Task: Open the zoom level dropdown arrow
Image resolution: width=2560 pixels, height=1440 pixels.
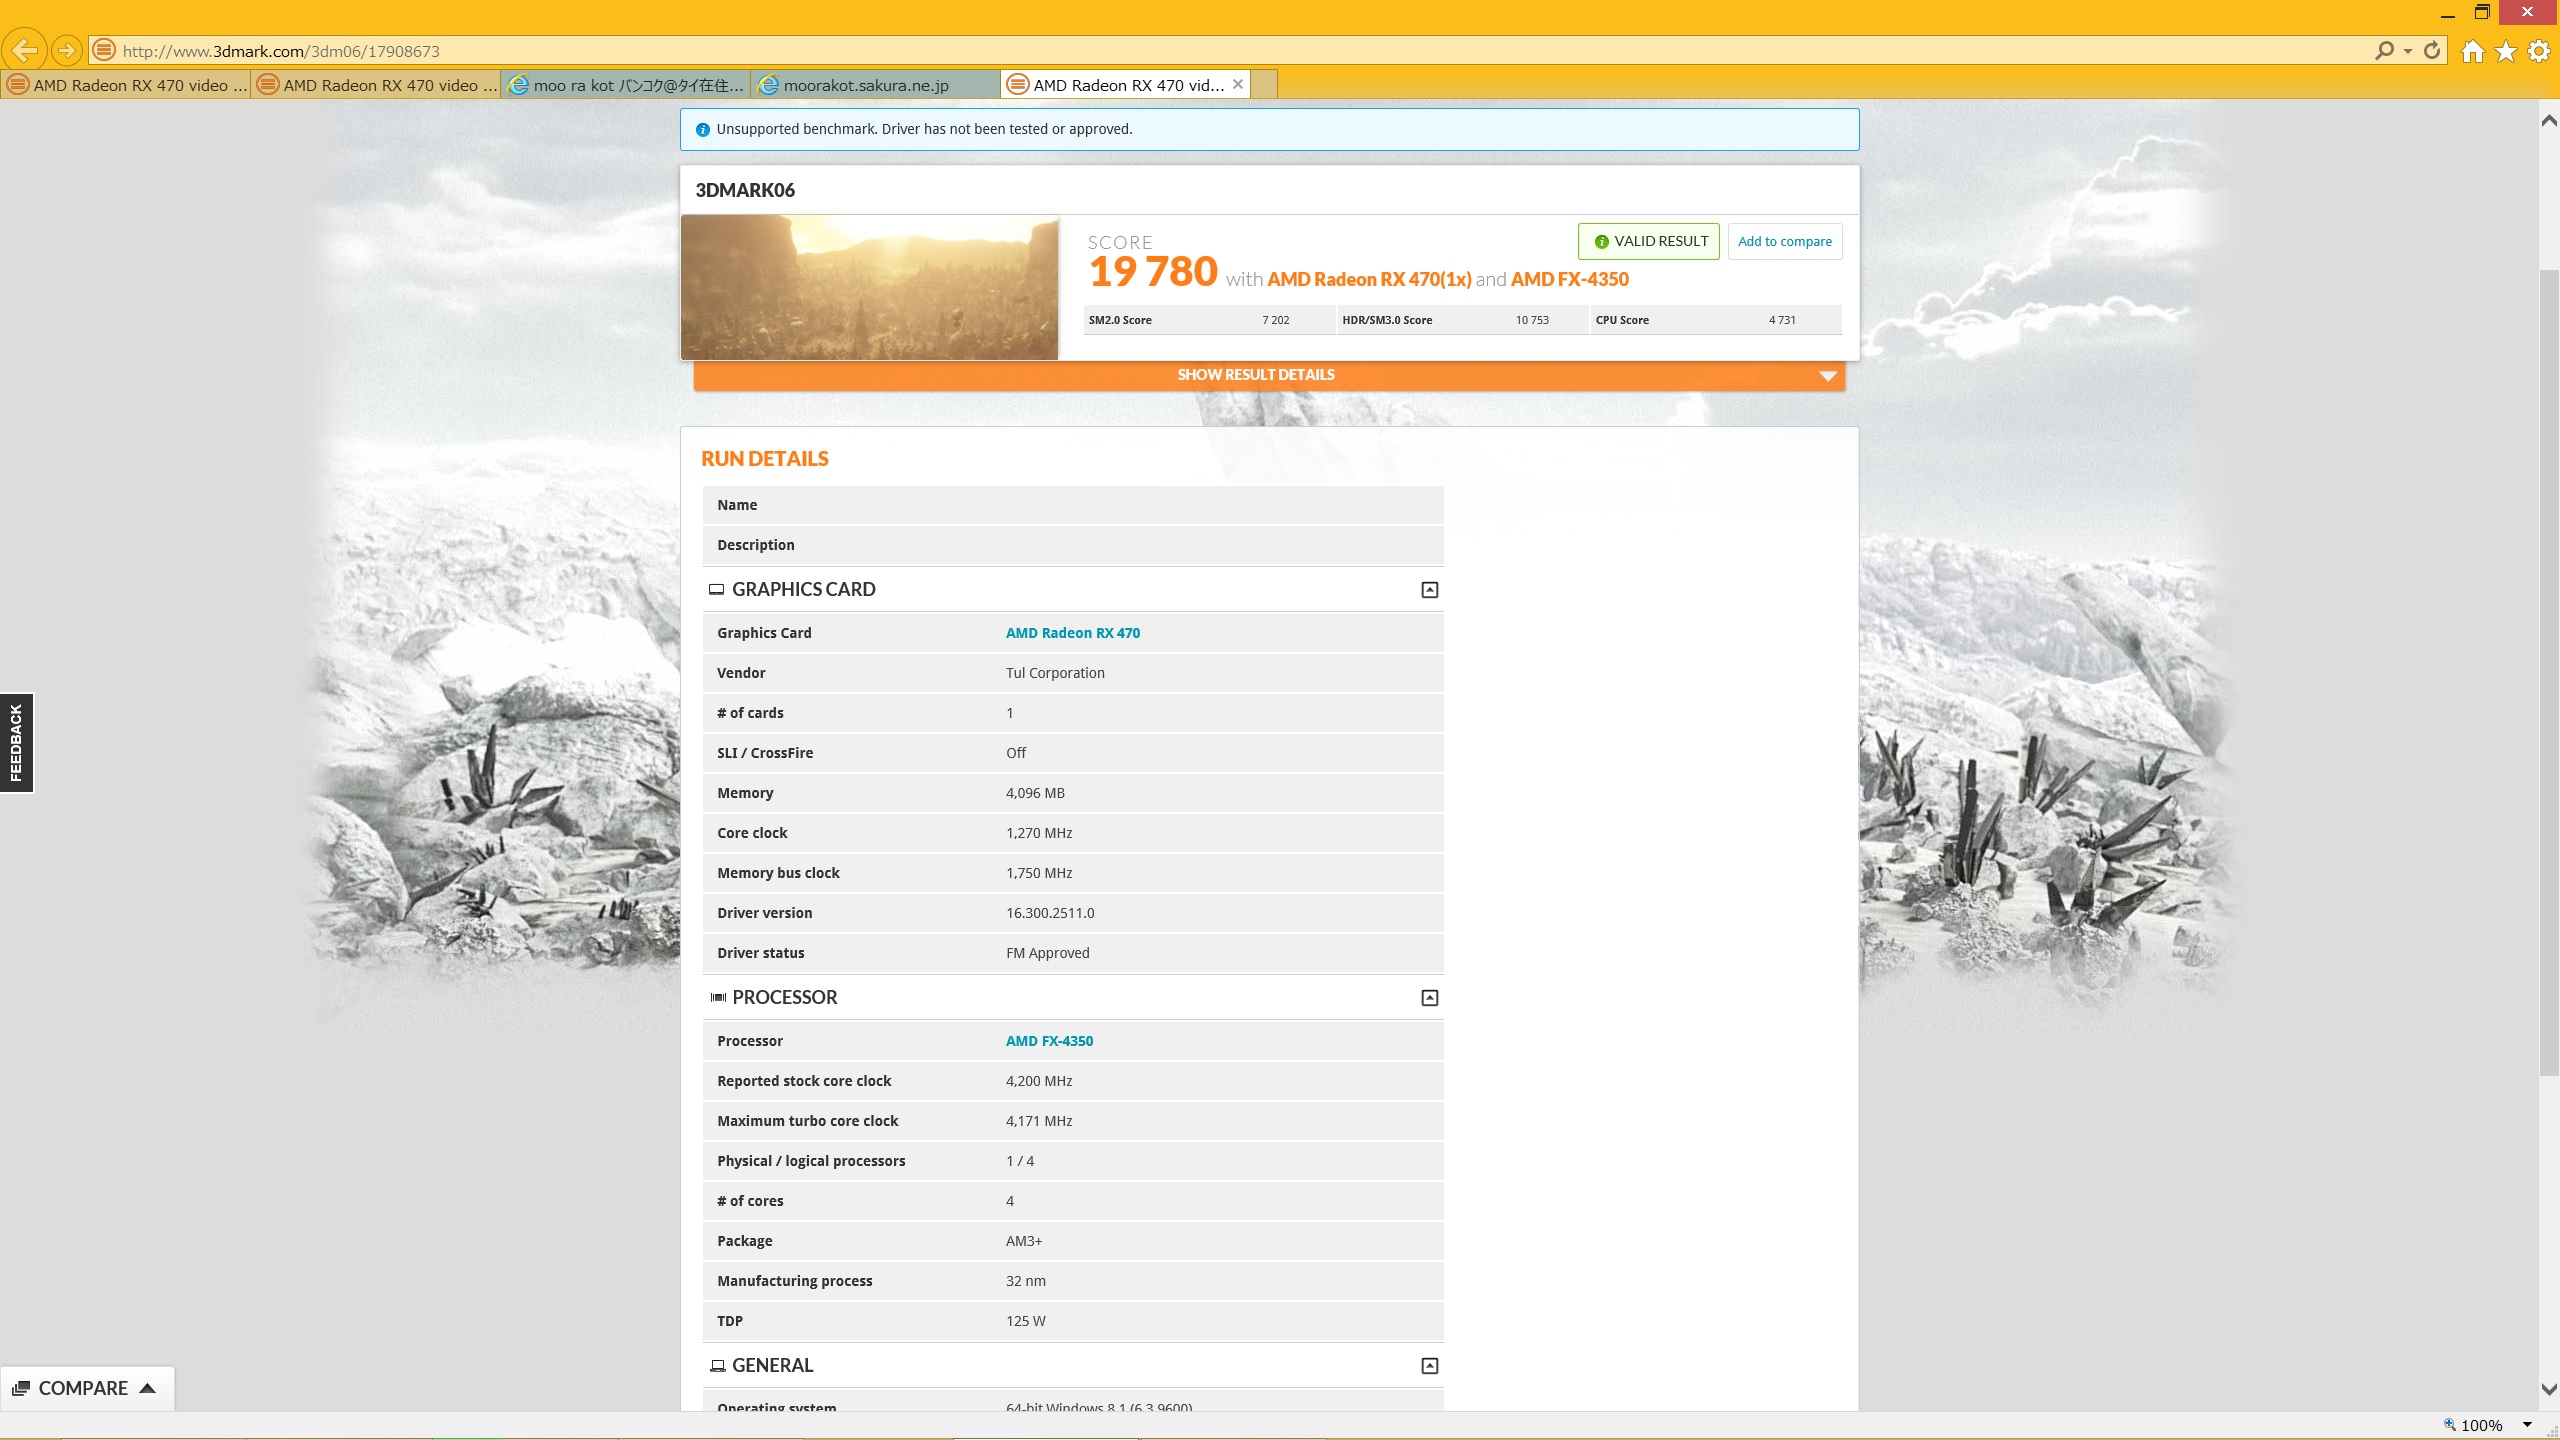Action: [2527, 1425]
